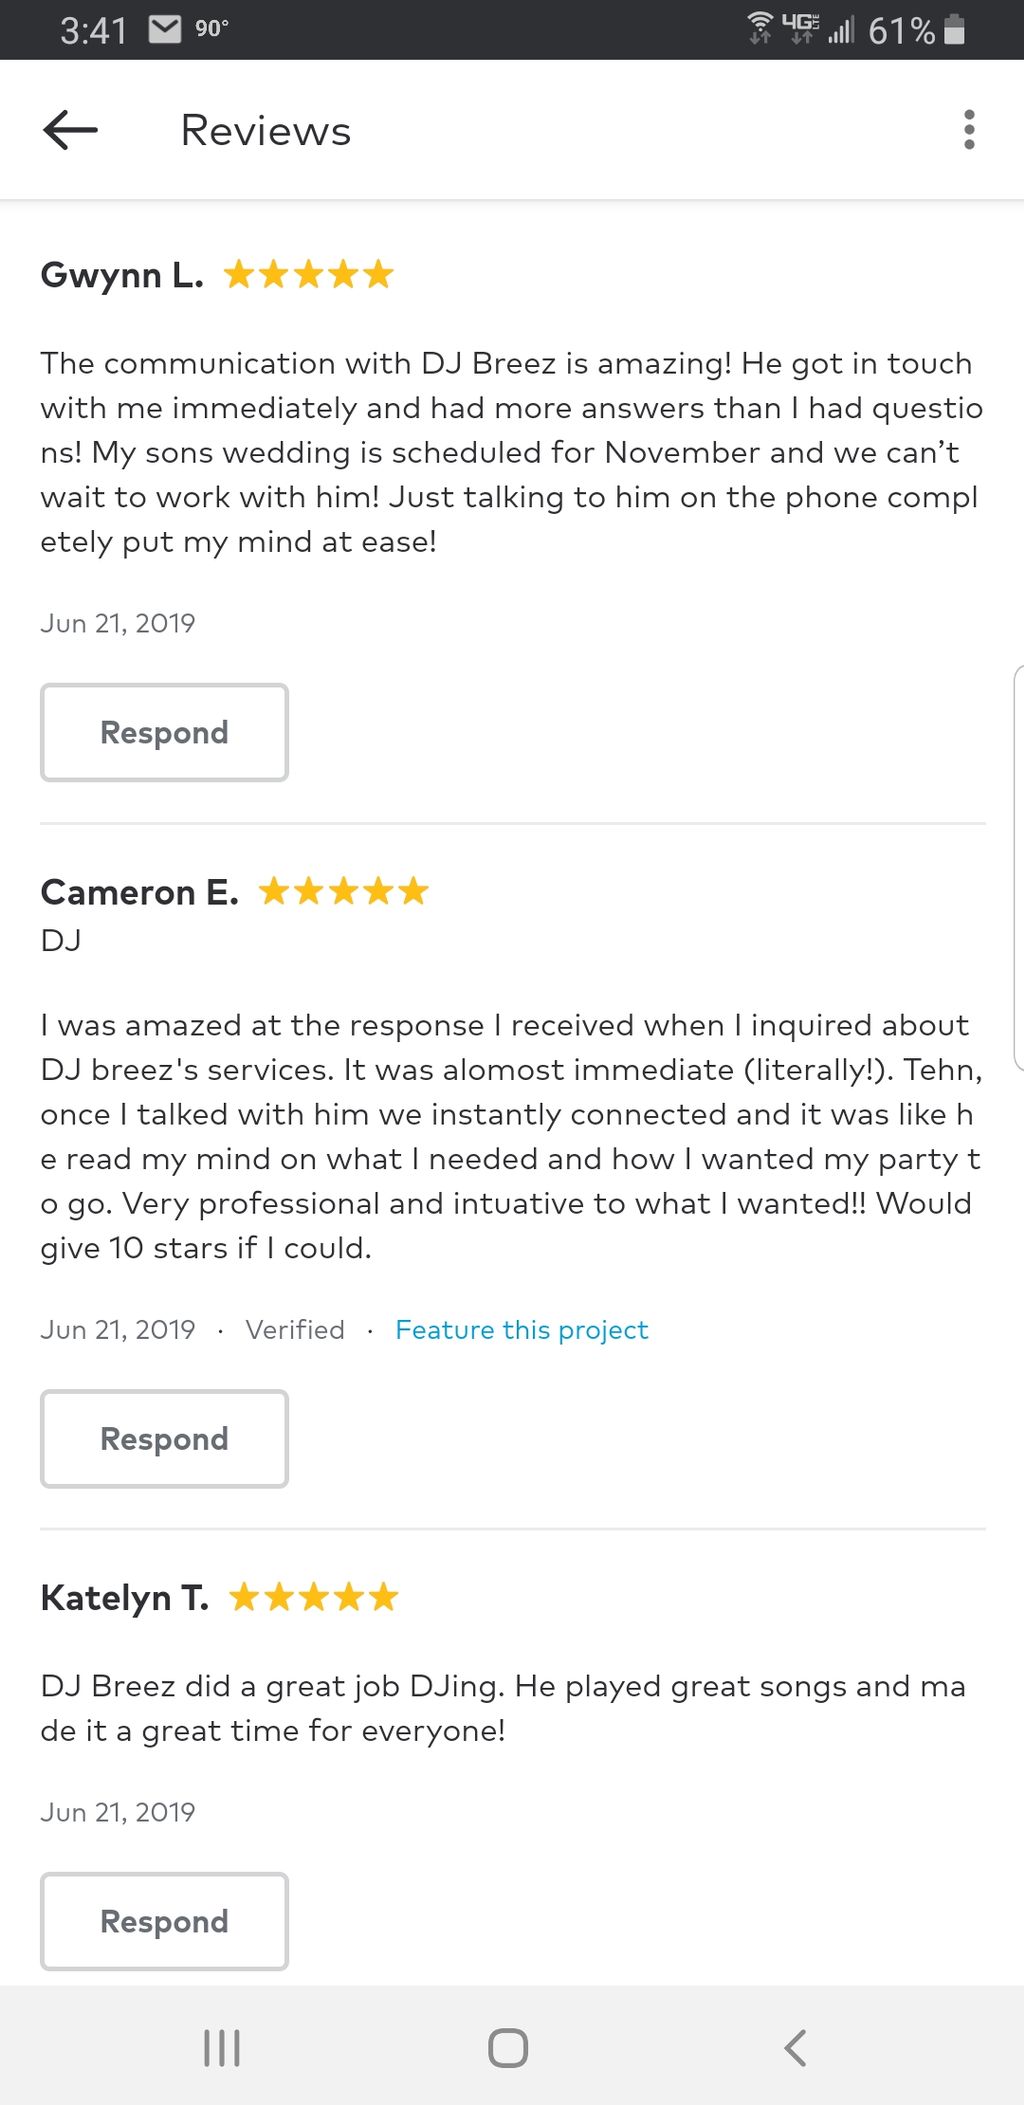Tap the mail notification icon
The height and width of the screenshot is (2105, 1024).
pos(165,29)
